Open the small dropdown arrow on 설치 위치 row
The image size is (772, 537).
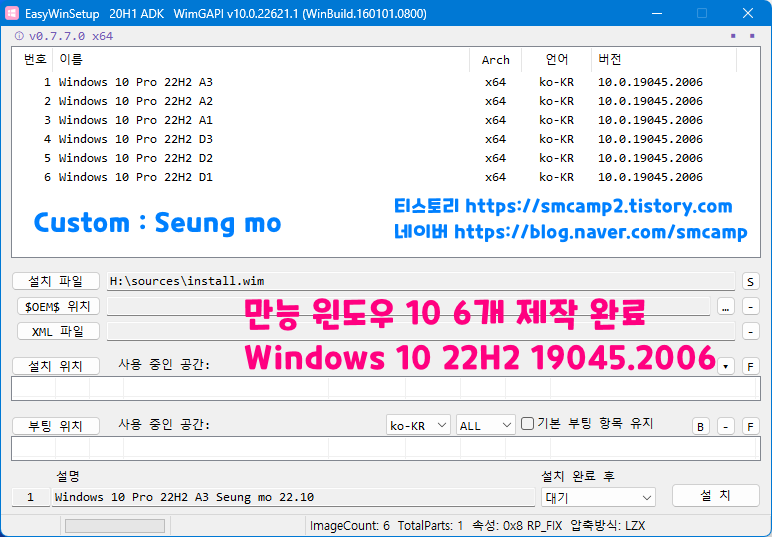tap(726, 366)
